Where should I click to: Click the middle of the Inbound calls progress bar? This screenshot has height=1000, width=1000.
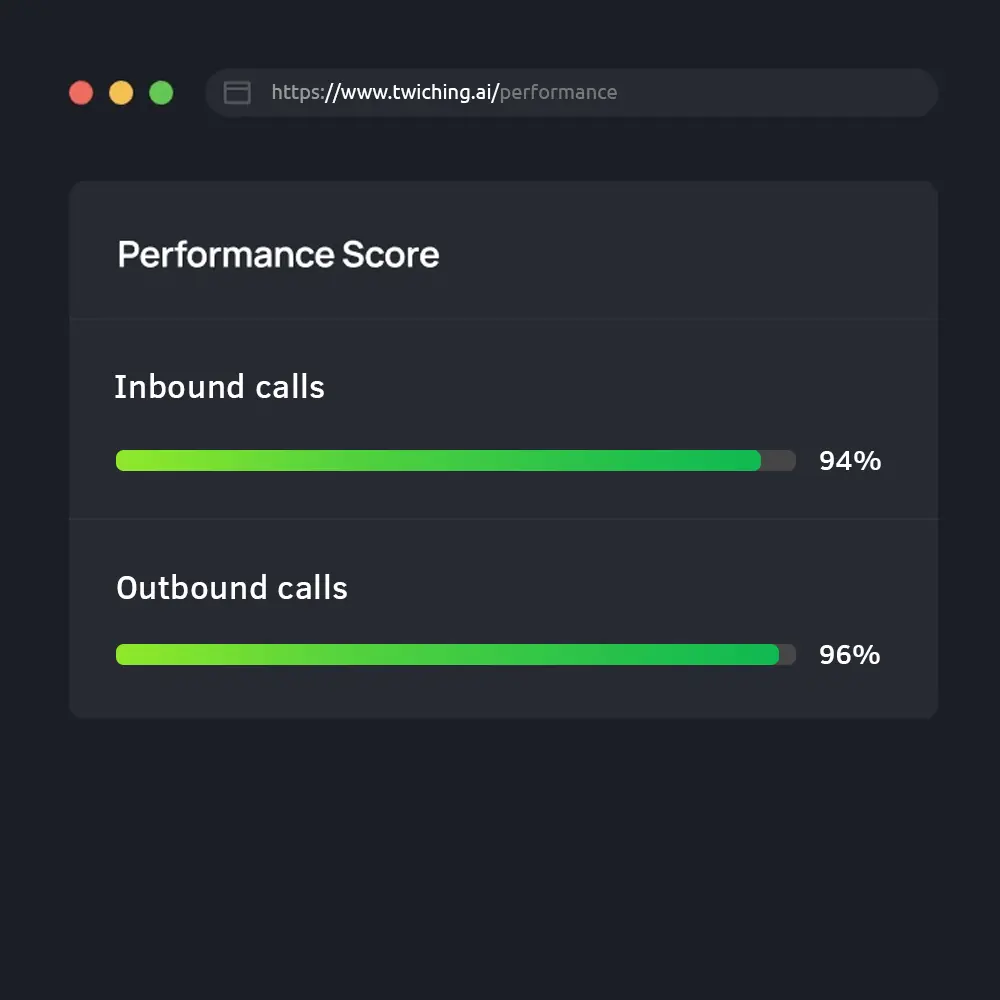[x=456, y=461]
